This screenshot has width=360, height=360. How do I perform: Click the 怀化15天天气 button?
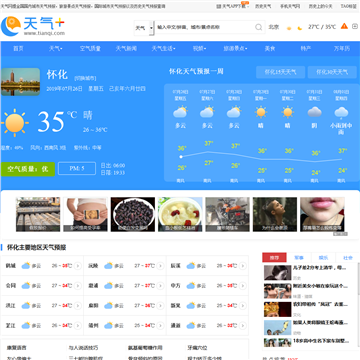pos(280,72)
